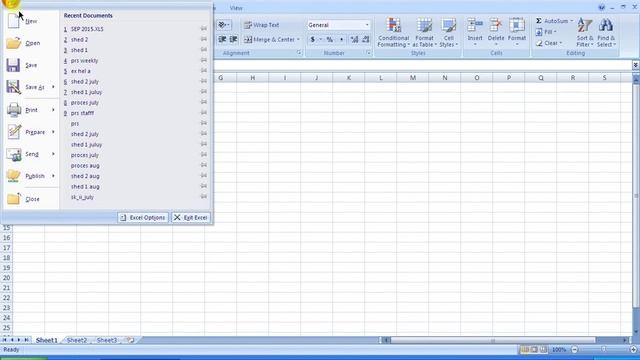Pin the 'sk_u_july' recent document
The height and width of the screenshot is (360, 640).
204,196
